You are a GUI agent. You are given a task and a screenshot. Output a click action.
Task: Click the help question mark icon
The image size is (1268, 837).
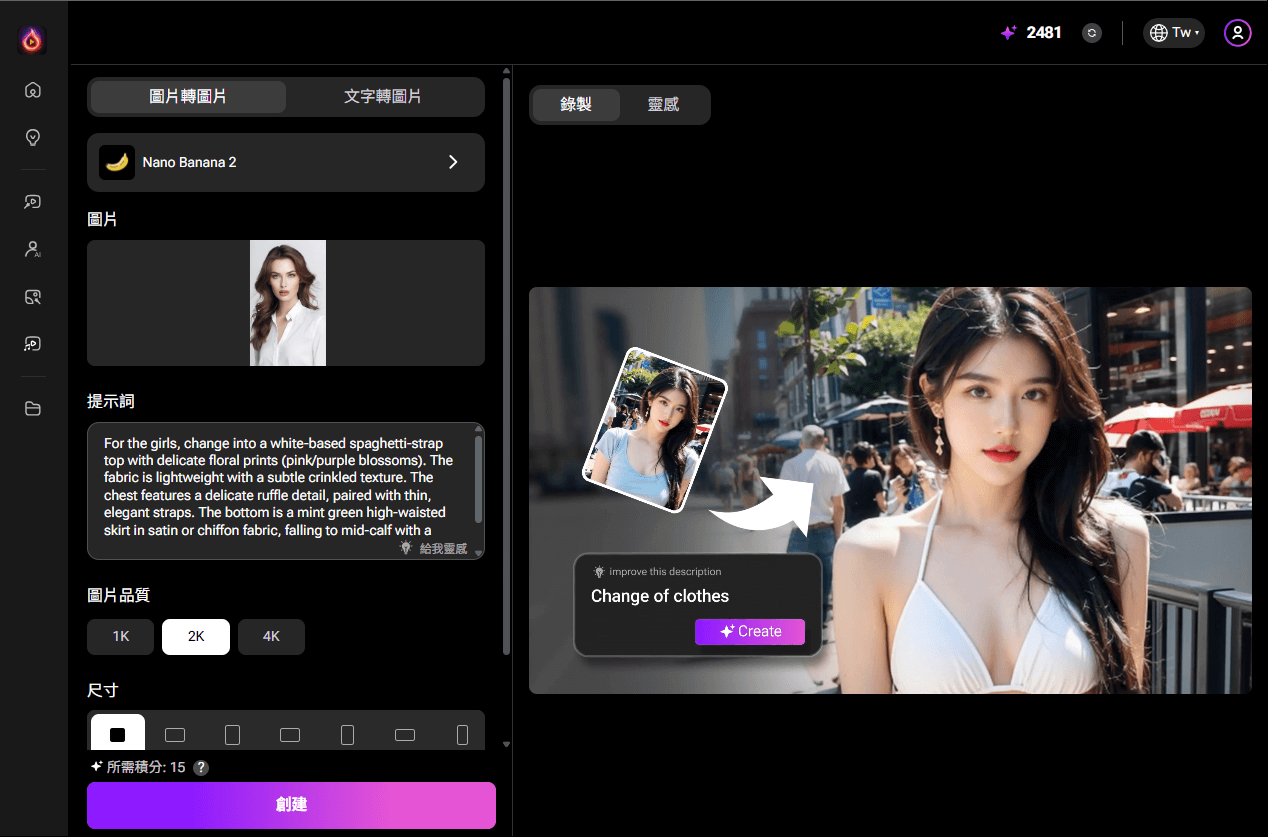click(201, 768)
